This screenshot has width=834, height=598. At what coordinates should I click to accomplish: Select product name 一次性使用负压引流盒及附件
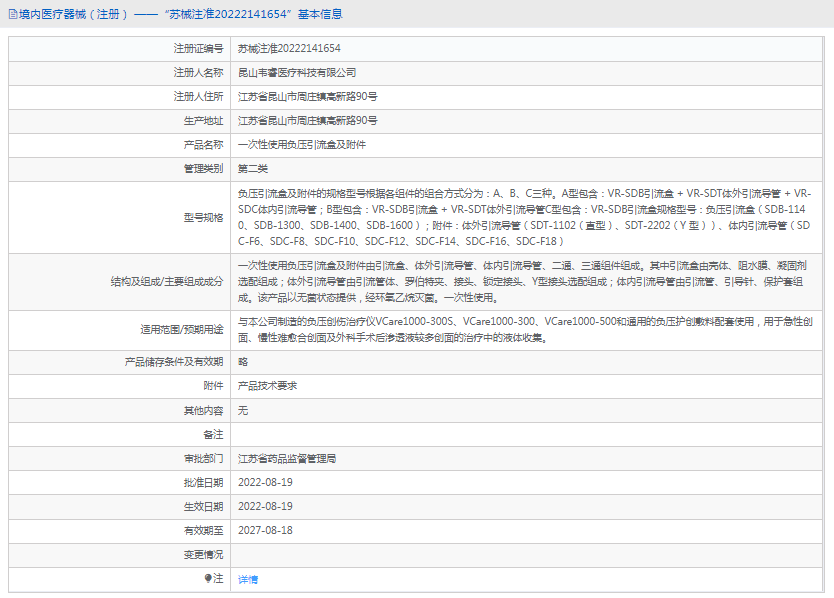(302, 145)
